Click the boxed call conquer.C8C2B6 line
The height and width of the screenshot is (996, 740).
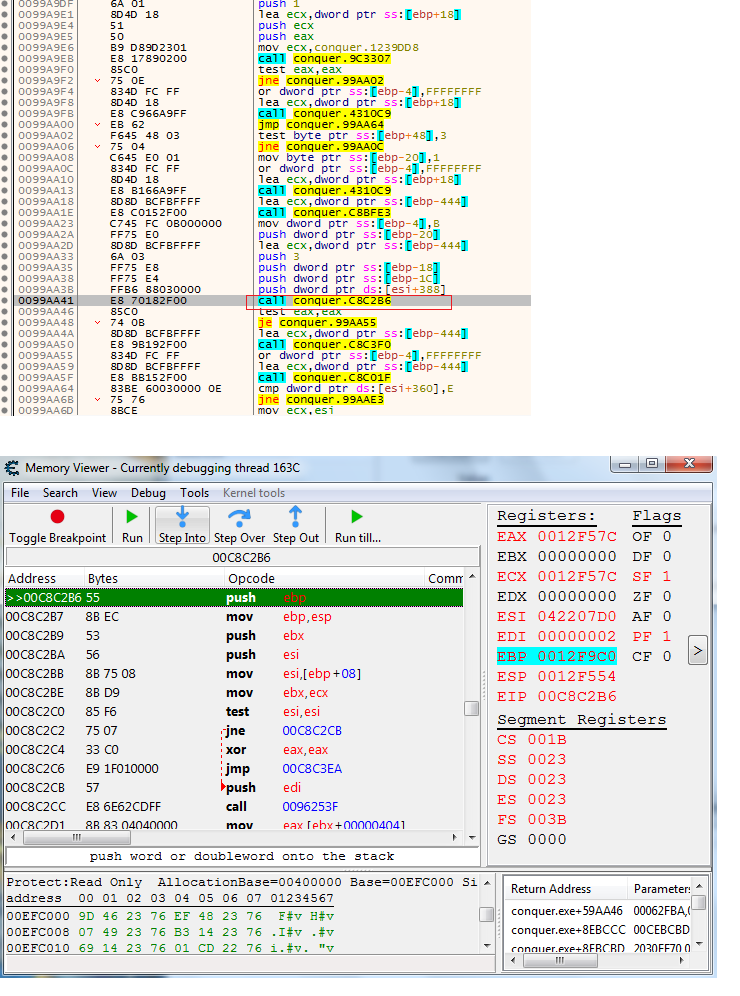point(349,302)
